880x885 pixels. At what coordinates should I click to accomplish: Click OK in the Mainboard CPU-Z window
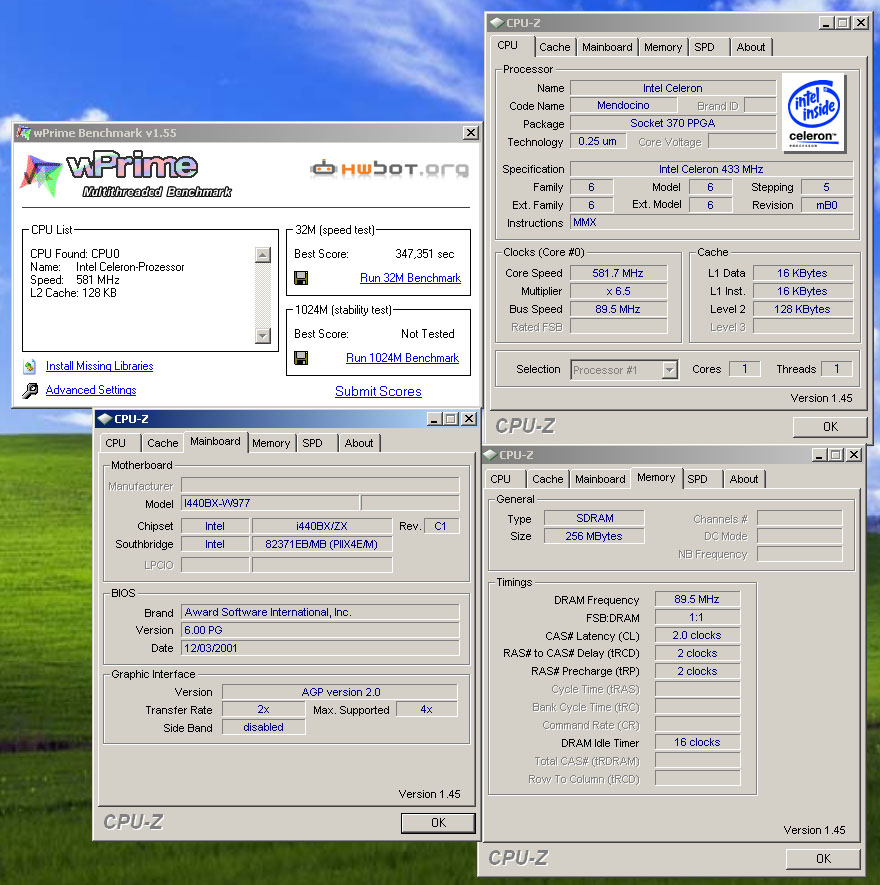click(x=438, y=822)
